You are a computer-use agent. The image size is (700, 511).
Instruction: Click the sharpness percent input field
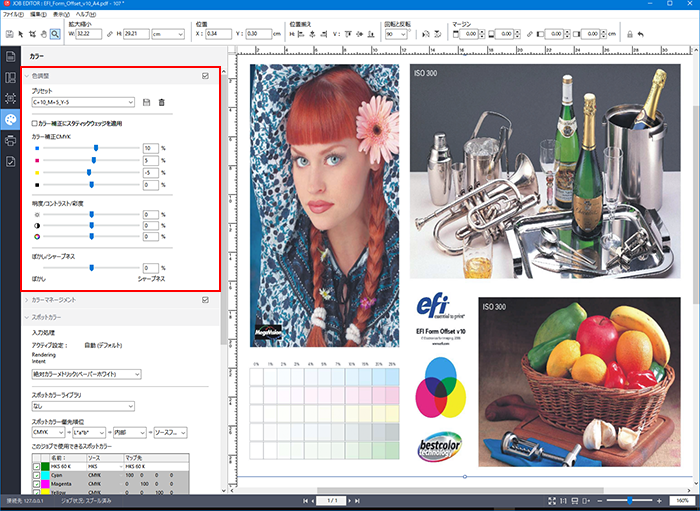click(151, 268)
